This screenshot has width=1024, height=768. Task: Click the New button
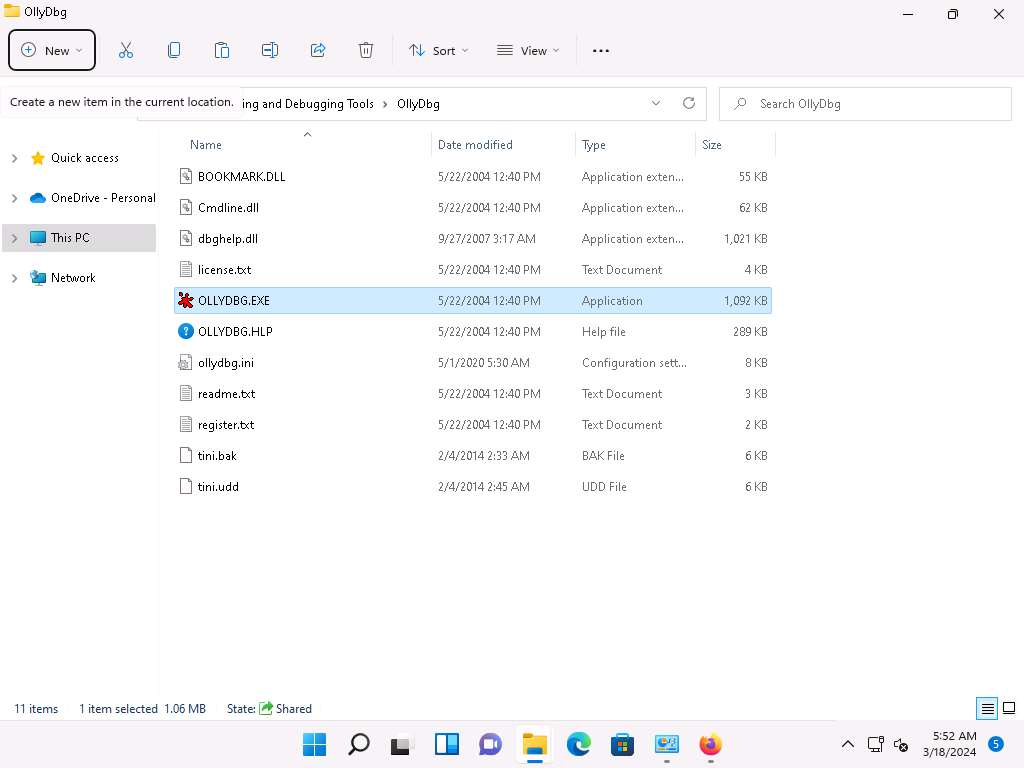(52, 50)
